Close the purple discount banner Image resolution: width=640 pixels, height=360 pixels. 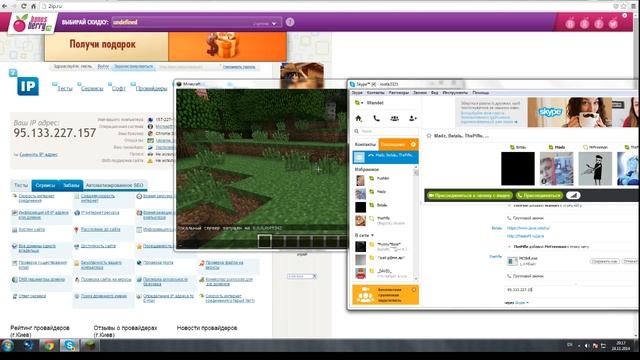[624, 16]
